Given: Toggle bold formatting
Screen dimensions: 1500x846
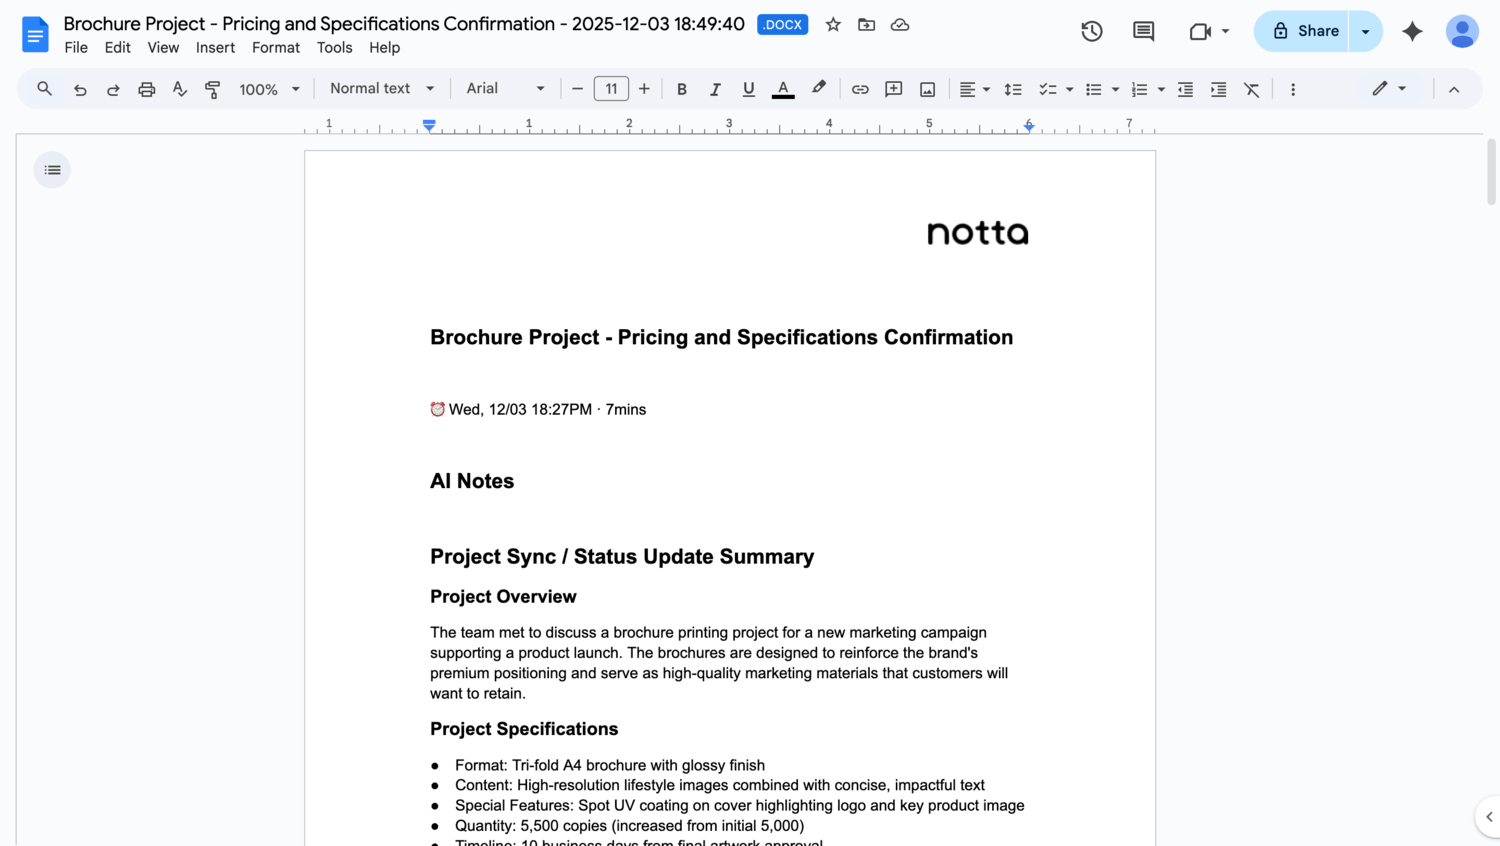Looking at the screenshot, I should tap(681, 89).
